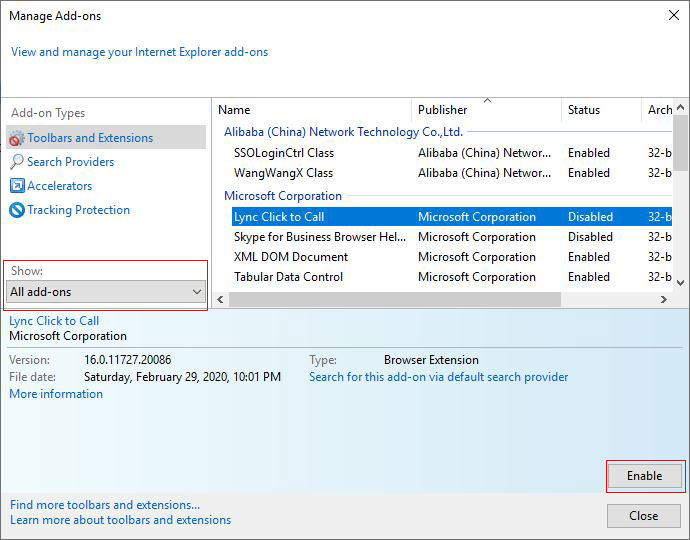Click Enabled status of XML DOM Document

tap(589, 257)
